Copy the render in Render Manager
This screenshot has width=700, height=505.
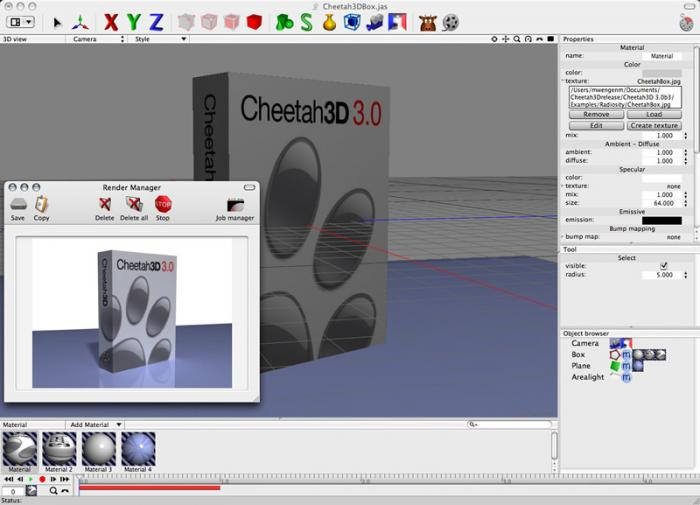pyautogui.click(x=41, y=209)
